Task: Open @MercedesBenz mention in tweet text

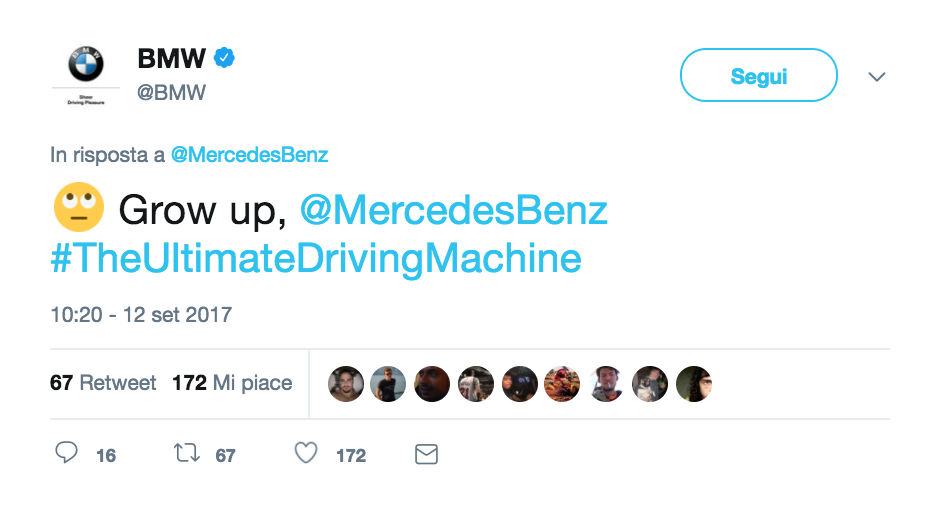Action: pyautogui.click(x=453, y=210)
